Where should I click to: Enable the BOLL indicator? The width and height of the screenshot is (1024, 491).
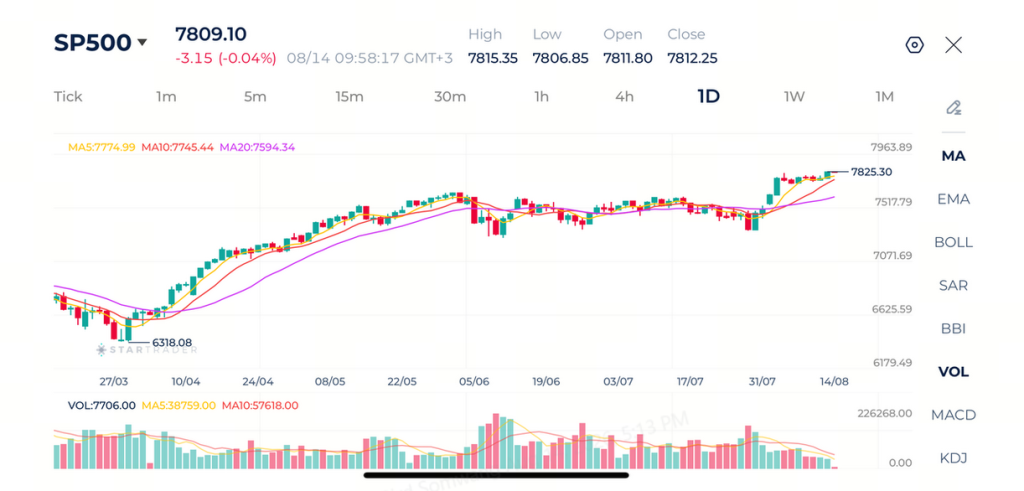(953, 242)
